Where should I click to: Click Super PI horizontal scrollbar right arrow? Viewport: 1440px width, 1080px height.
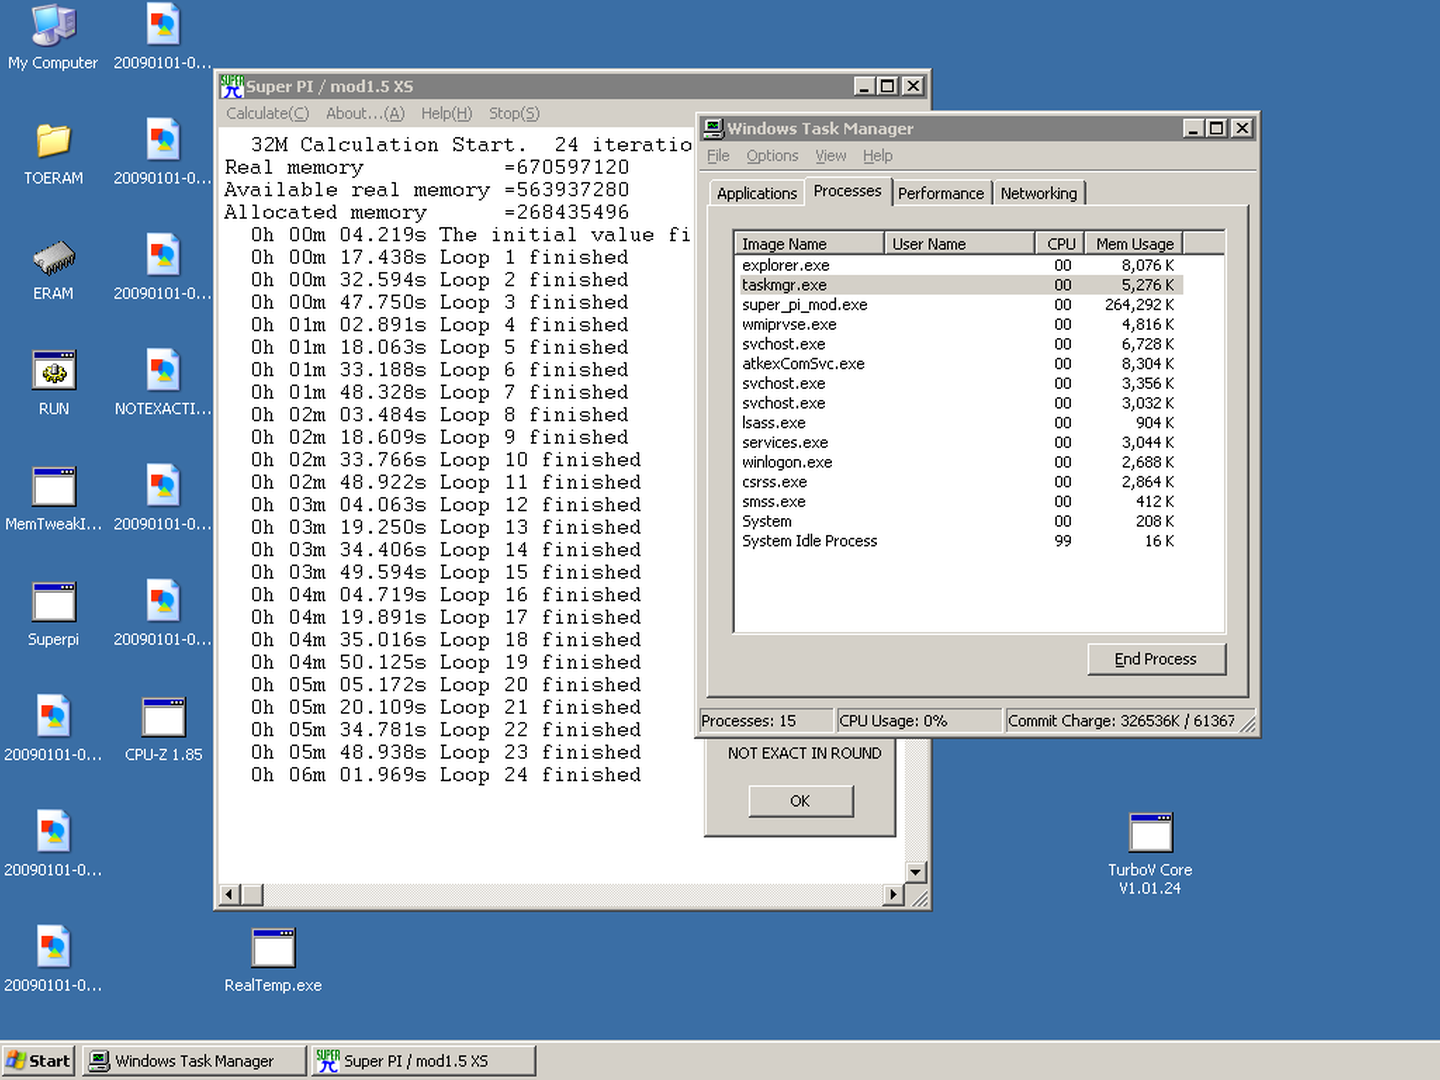tap(894, 894)
